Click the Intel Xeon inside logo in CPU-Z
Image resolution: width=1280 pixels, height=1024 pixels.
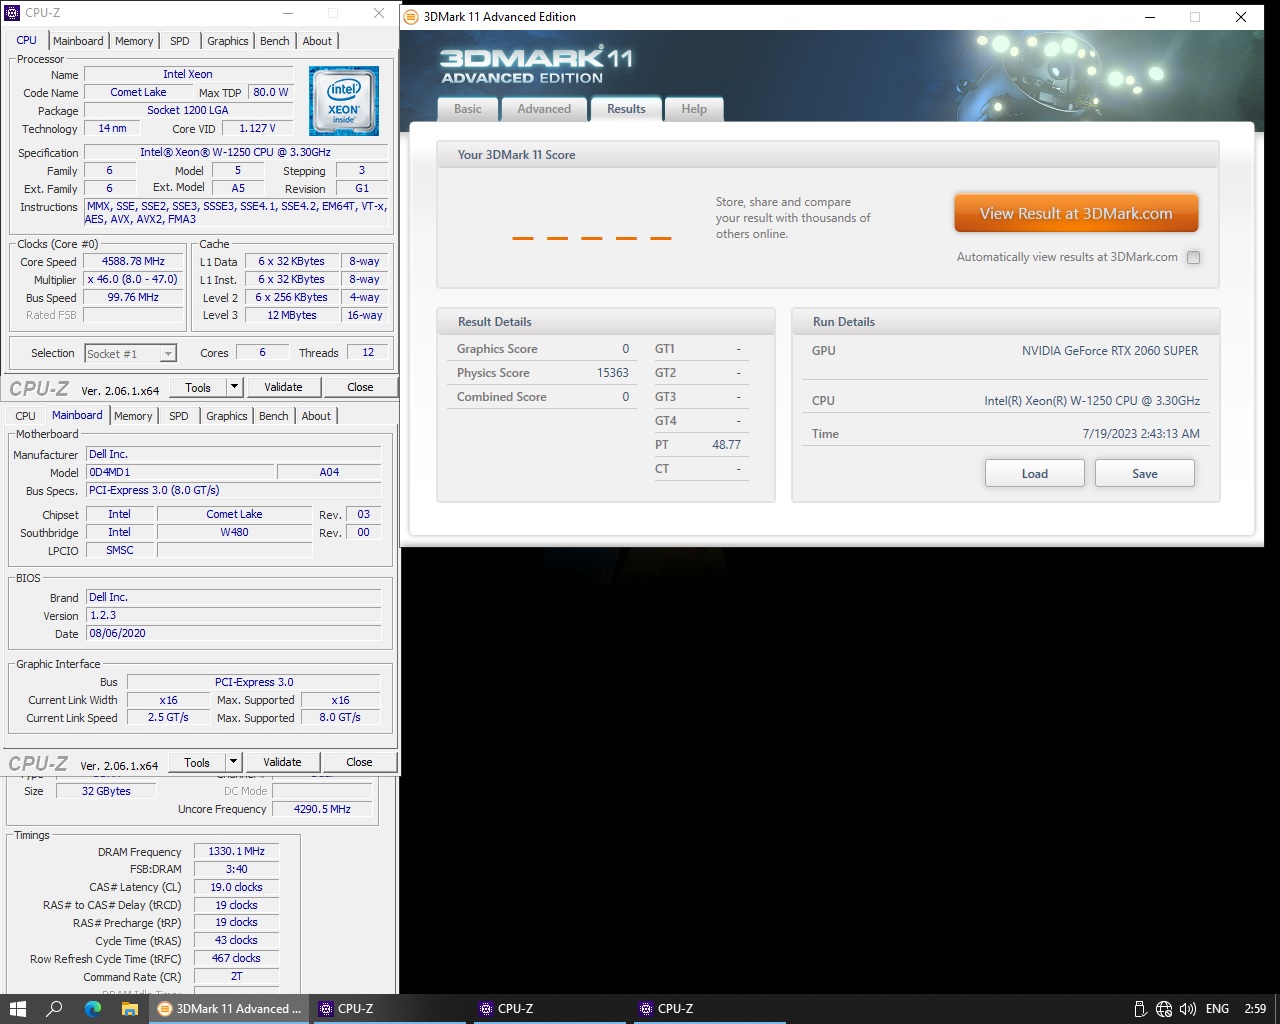coord(344,101)
